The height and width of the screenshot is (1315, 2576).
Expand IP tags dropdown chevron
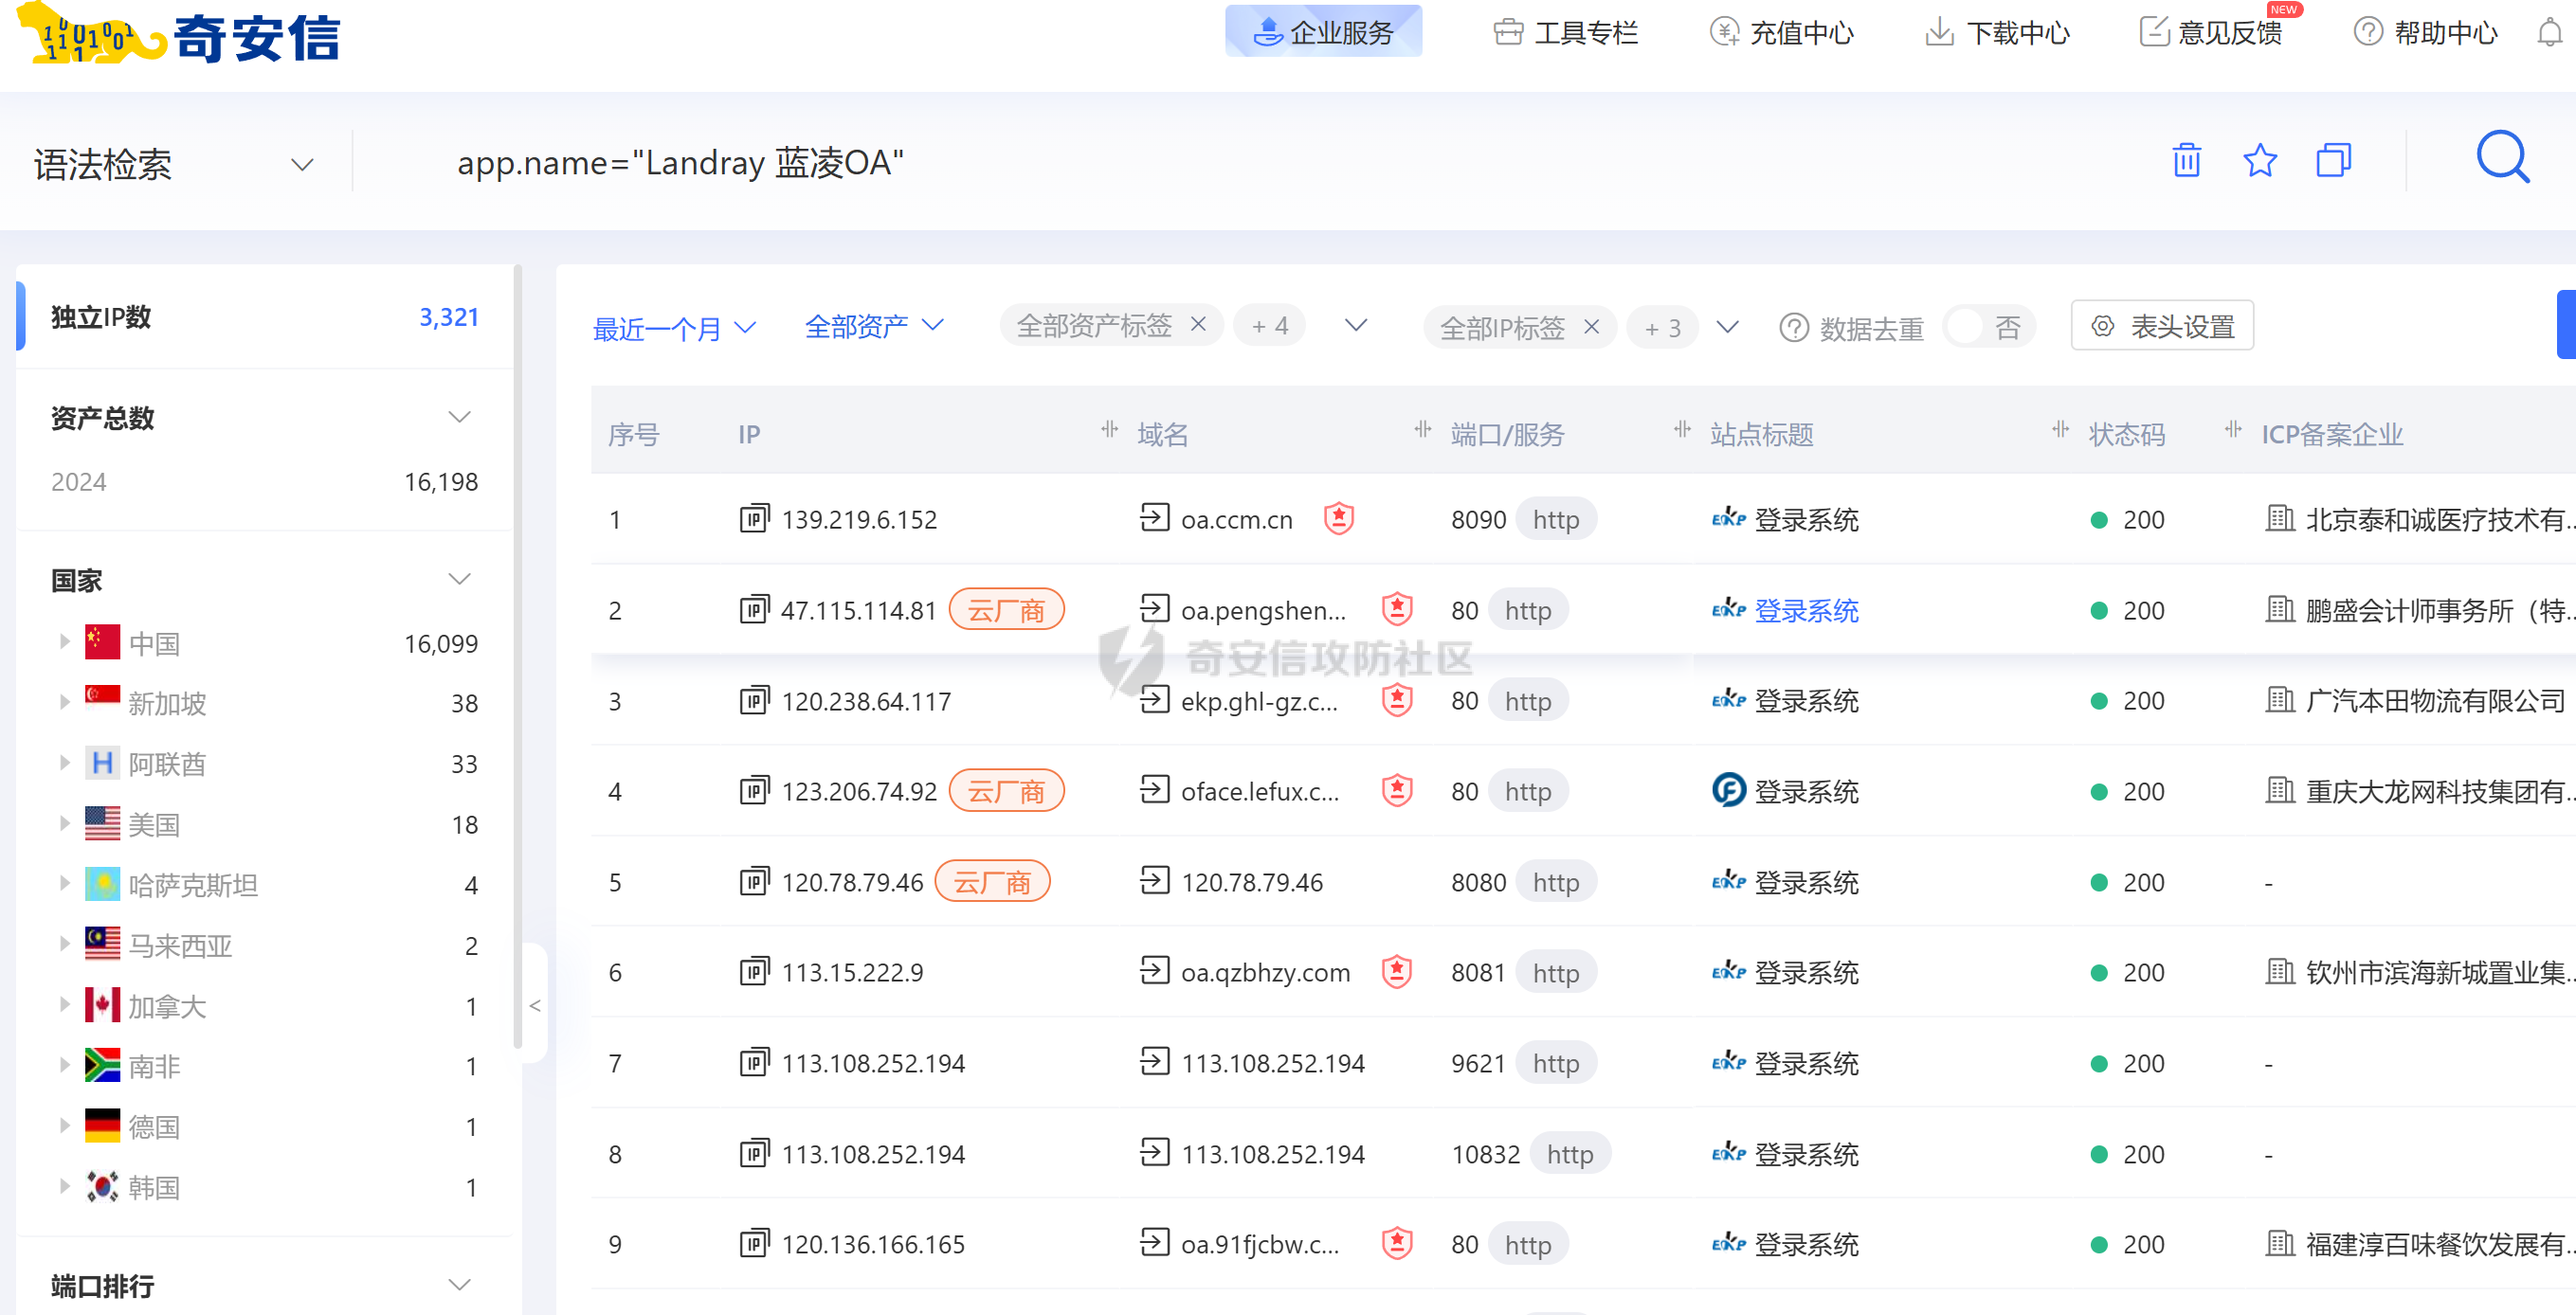pos(1727,327)
